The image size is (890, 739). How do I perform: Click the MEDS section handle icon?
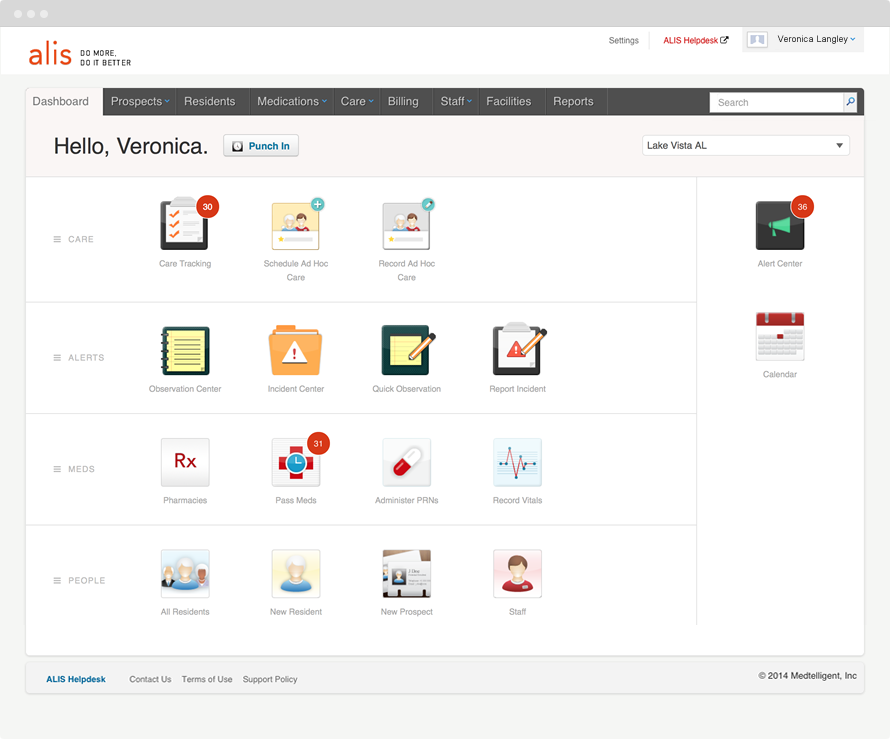click(57, 469)
